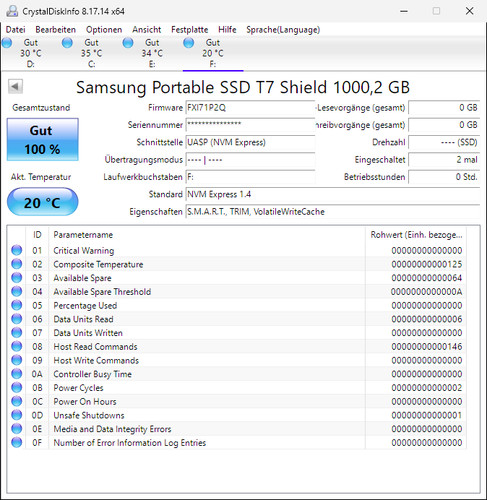Click the status orb for Data Units Read
The height and width of the screenshot is (500, 487).
pyautogui.click(x=17, y=319)
